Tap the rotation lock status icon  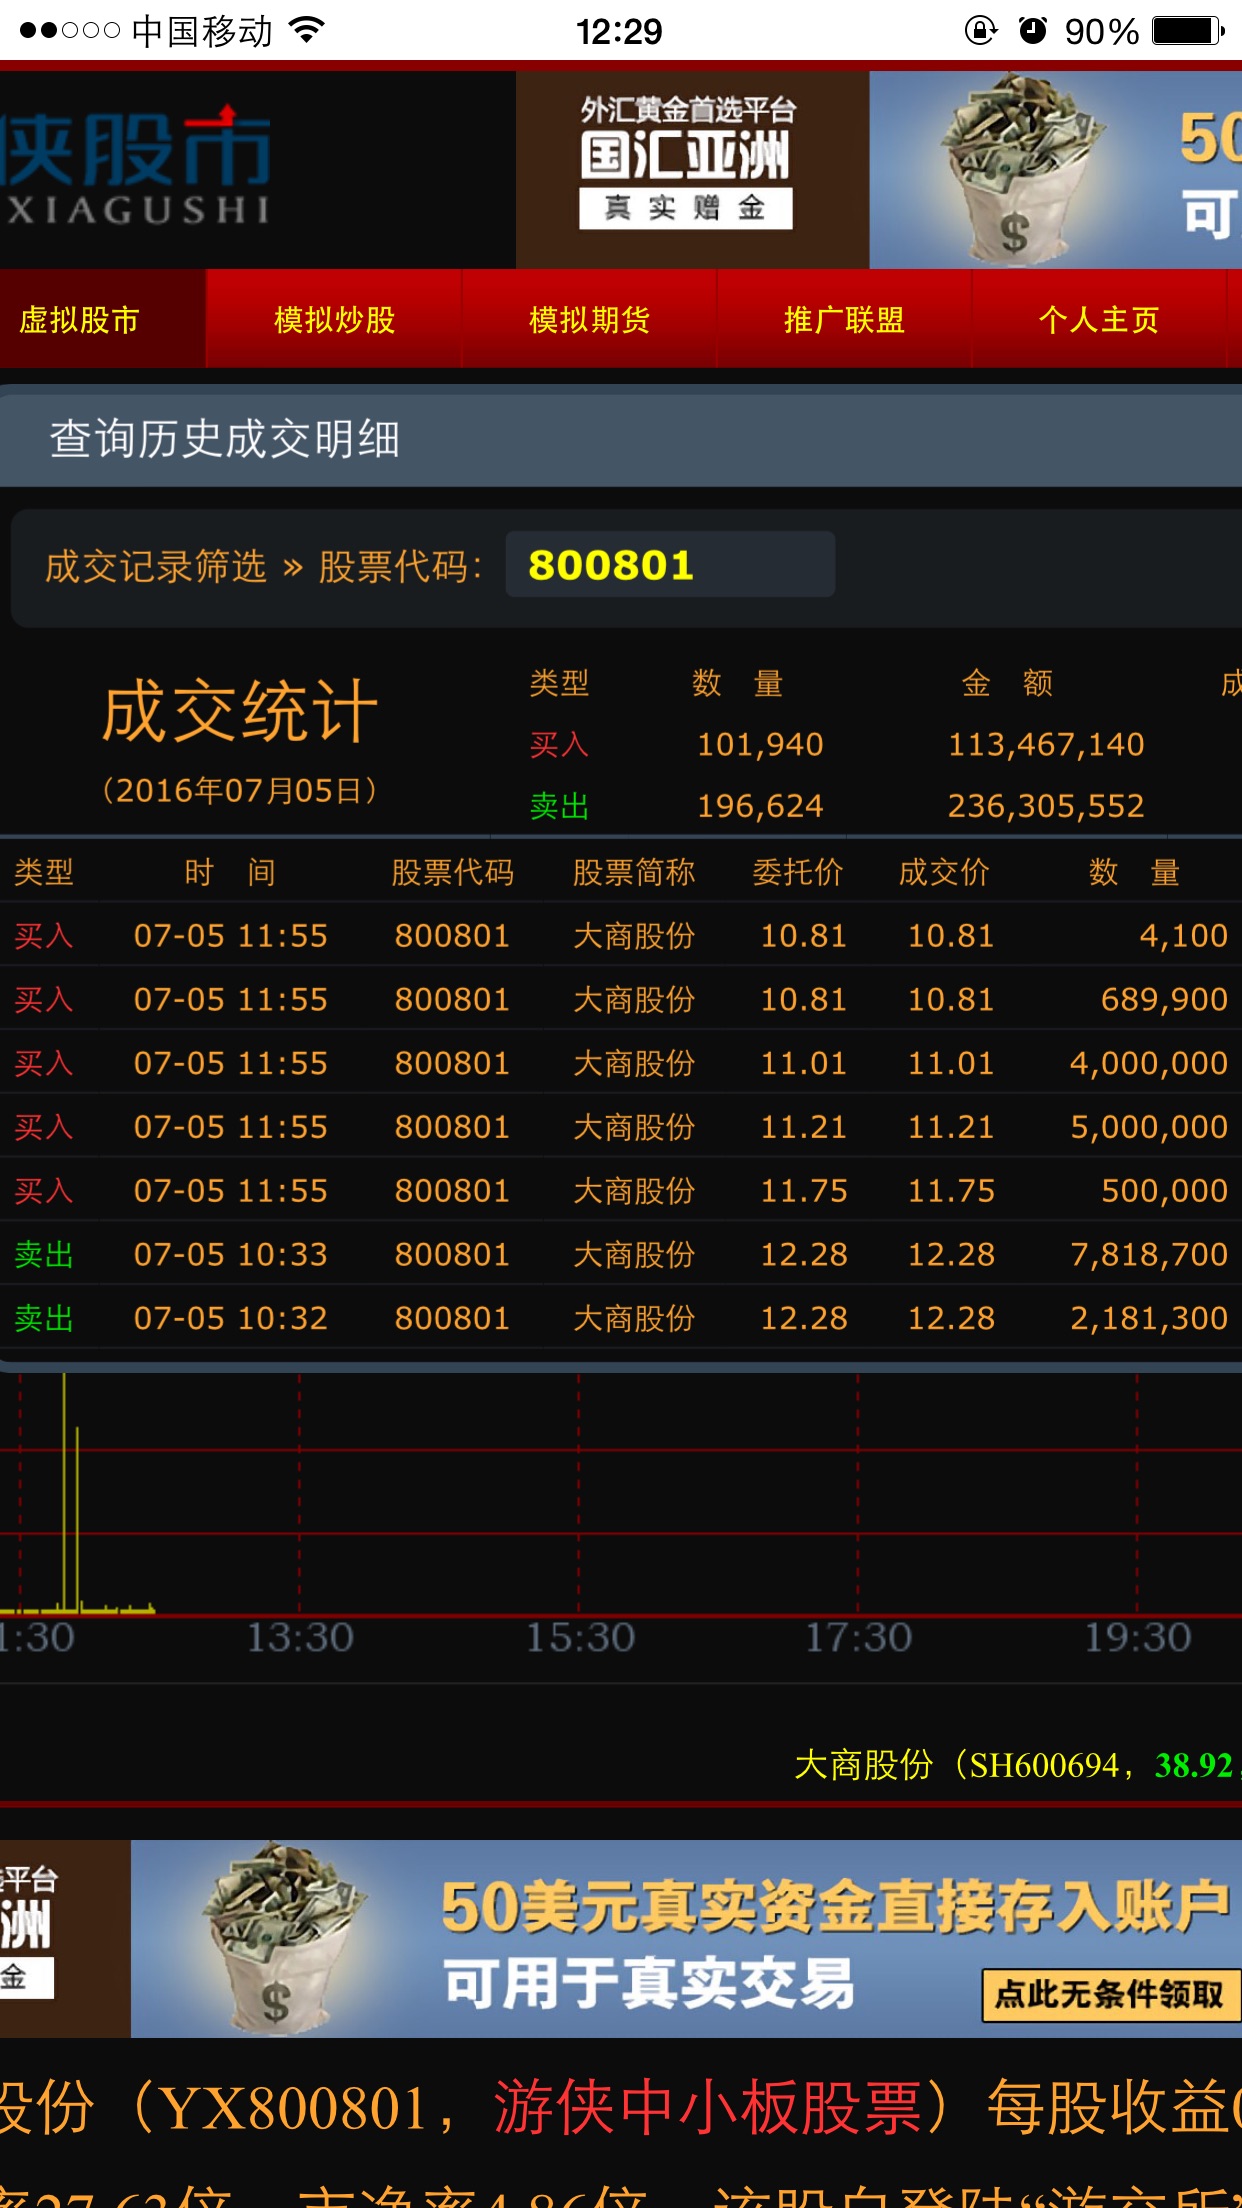pyautogui.click(x=980, y=30)
